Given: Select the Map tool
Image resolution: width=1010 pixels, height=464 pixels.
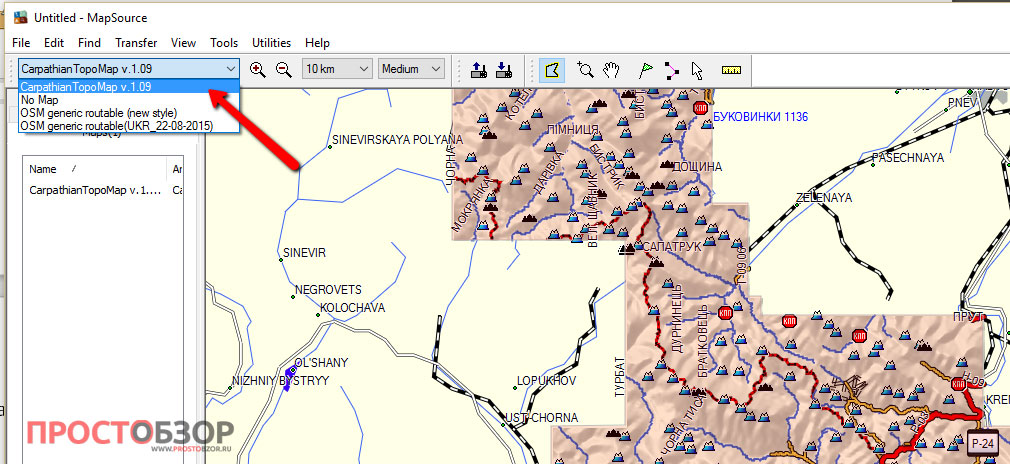Looking at the screenshot, I should 552,69.
